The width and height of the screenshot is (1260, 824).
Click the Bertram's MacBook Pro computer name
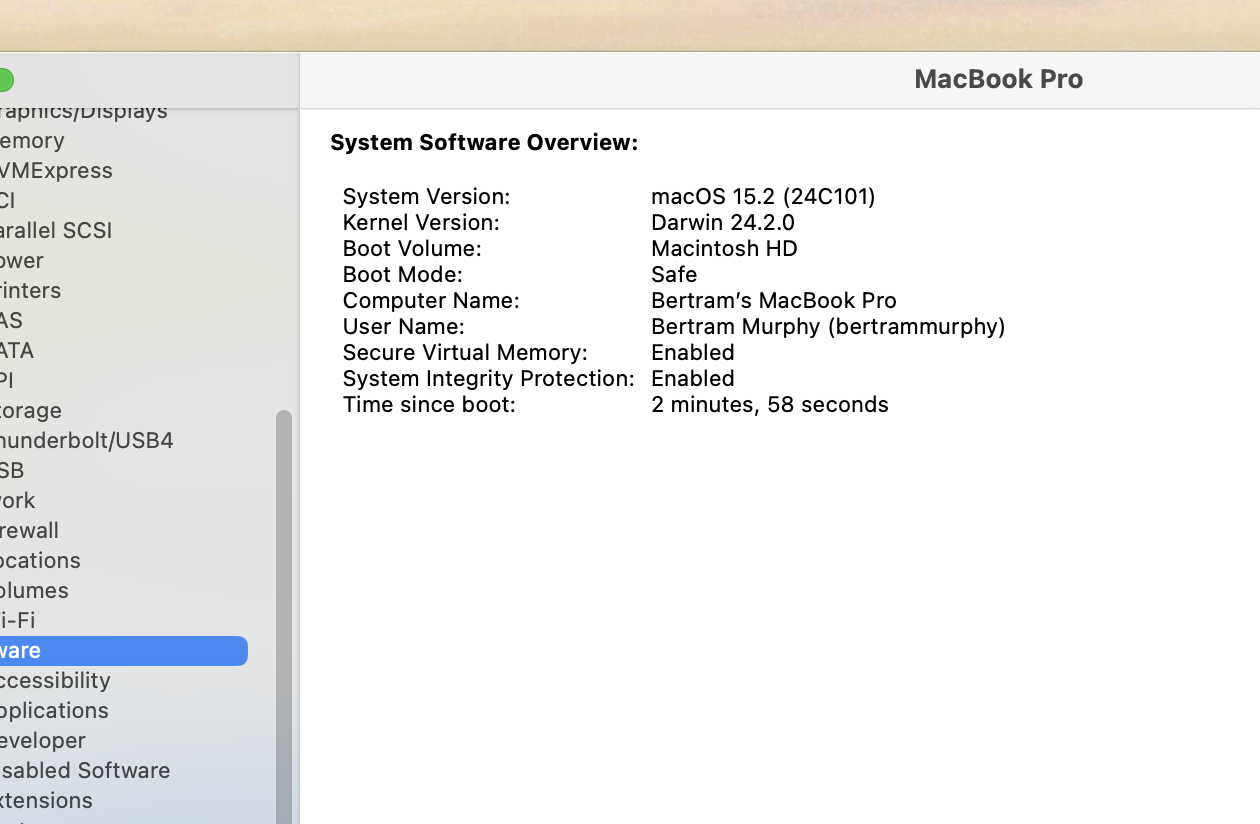[774, 300]
